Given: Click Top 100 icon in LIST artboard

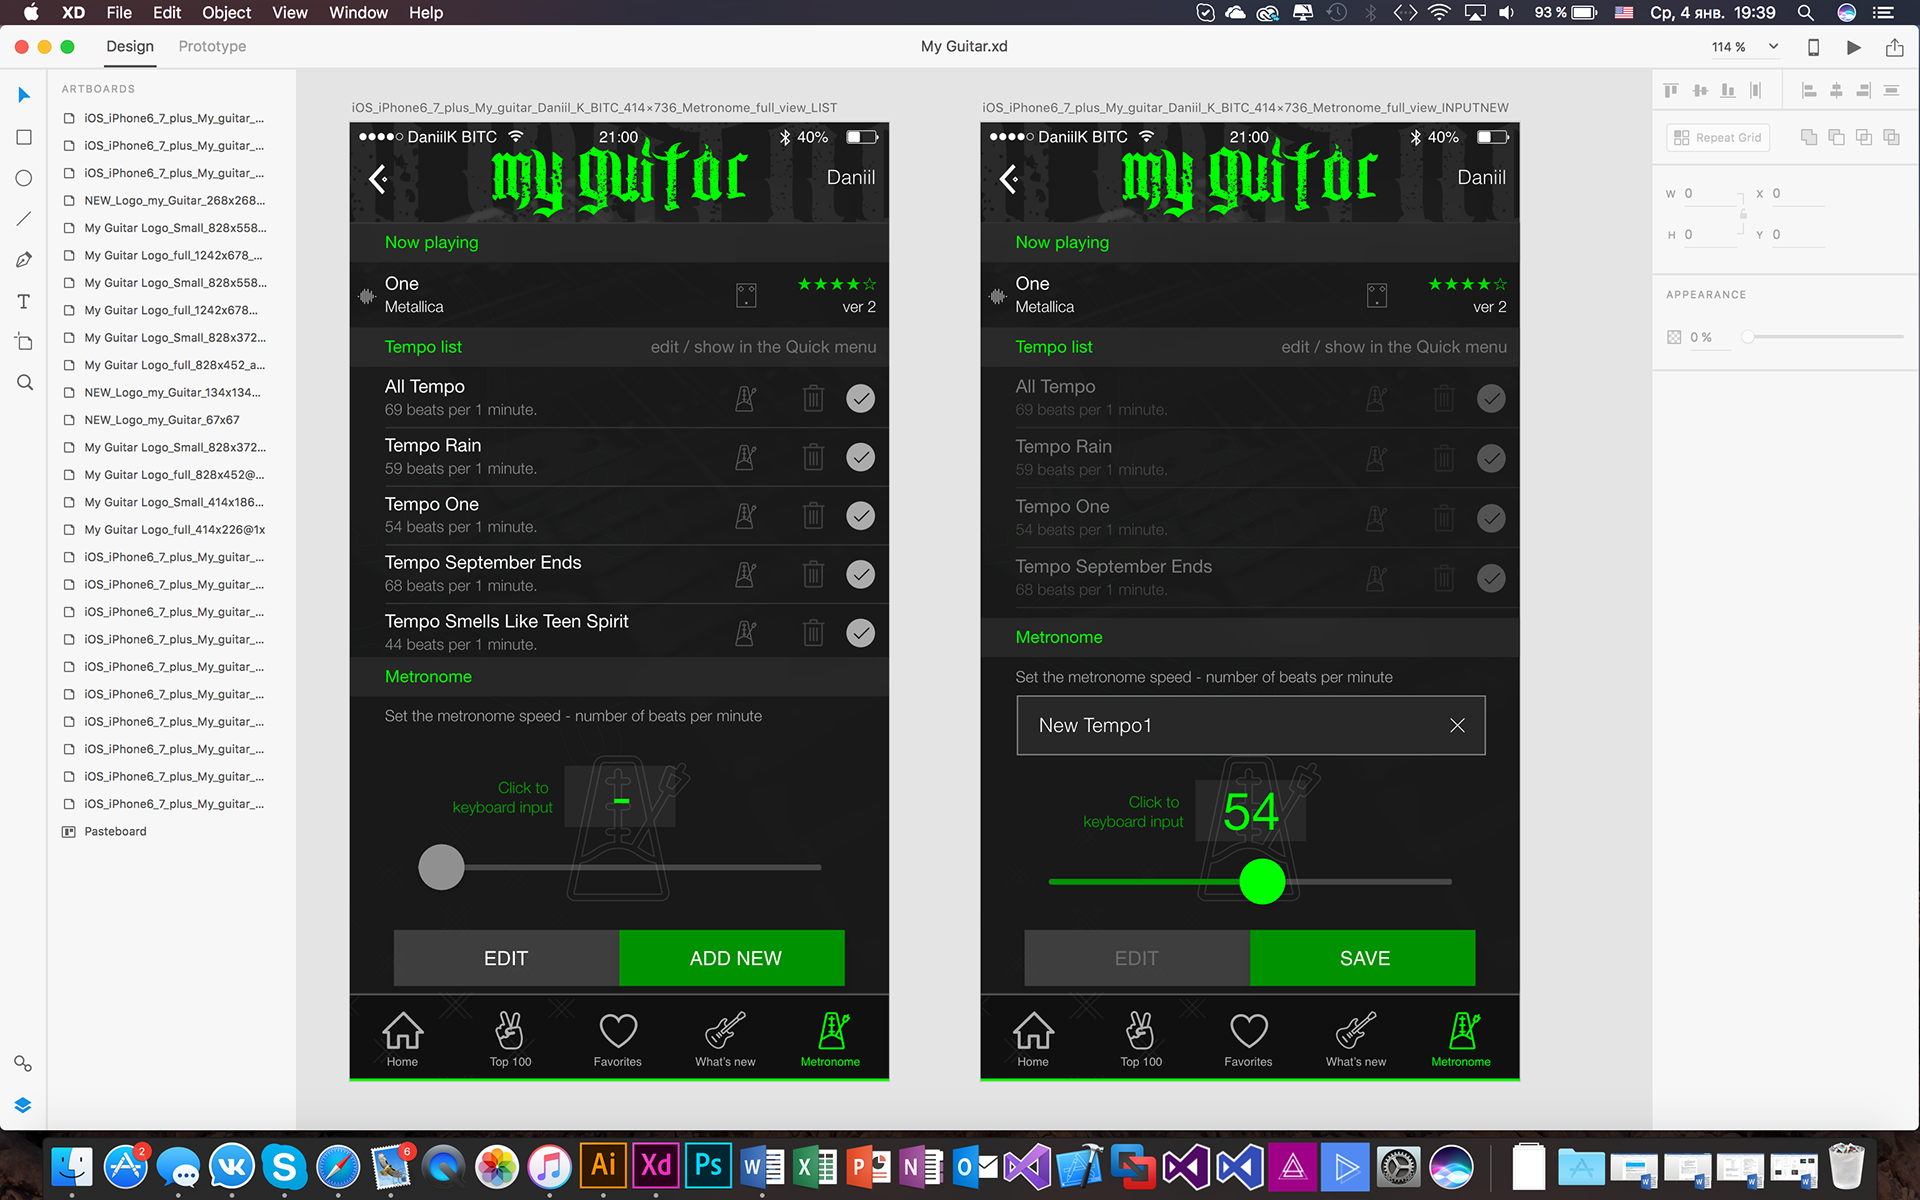Looking at the screenshot, I should 510,1030.
